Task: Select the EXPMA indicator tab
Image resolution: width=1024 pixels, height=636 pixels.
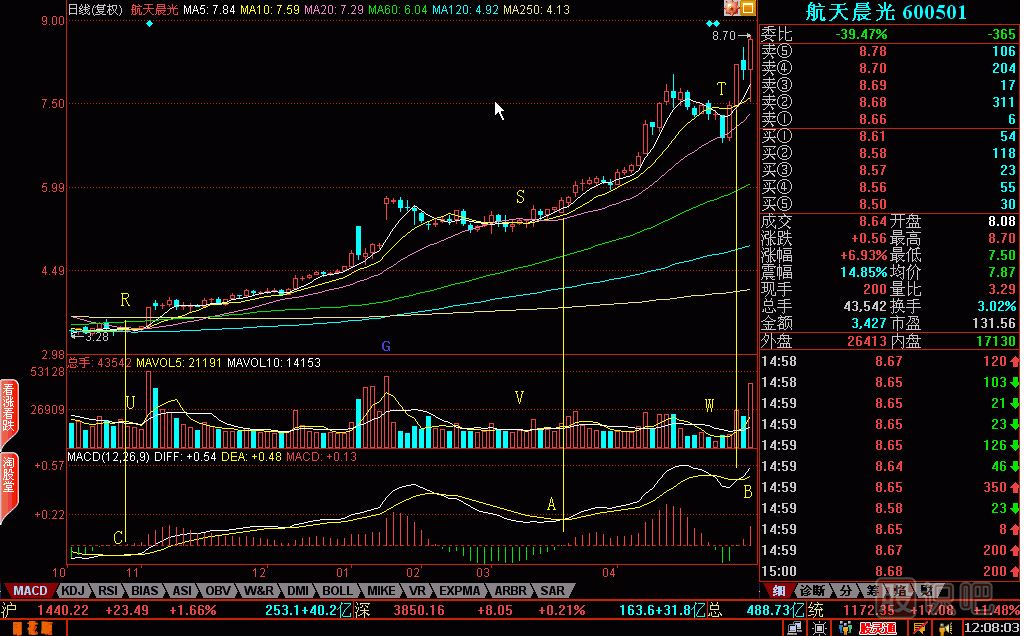Action: (x=459, y=591)
